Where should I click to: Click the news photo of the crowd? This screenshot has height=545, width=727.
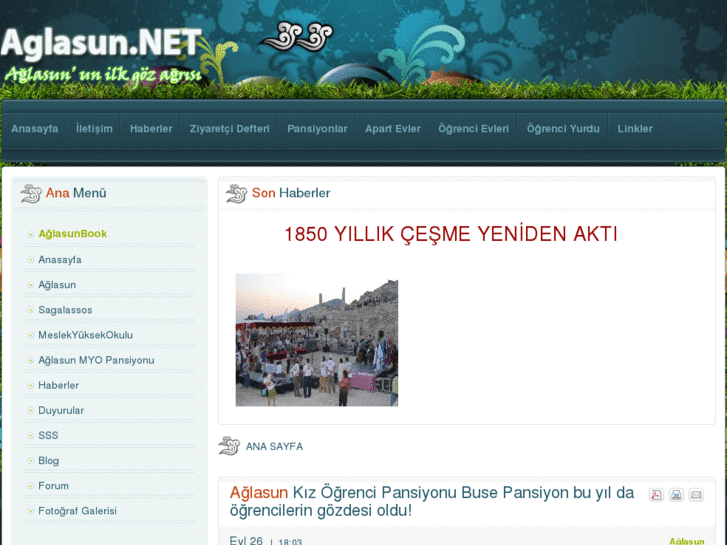click(x=317, y=340)
